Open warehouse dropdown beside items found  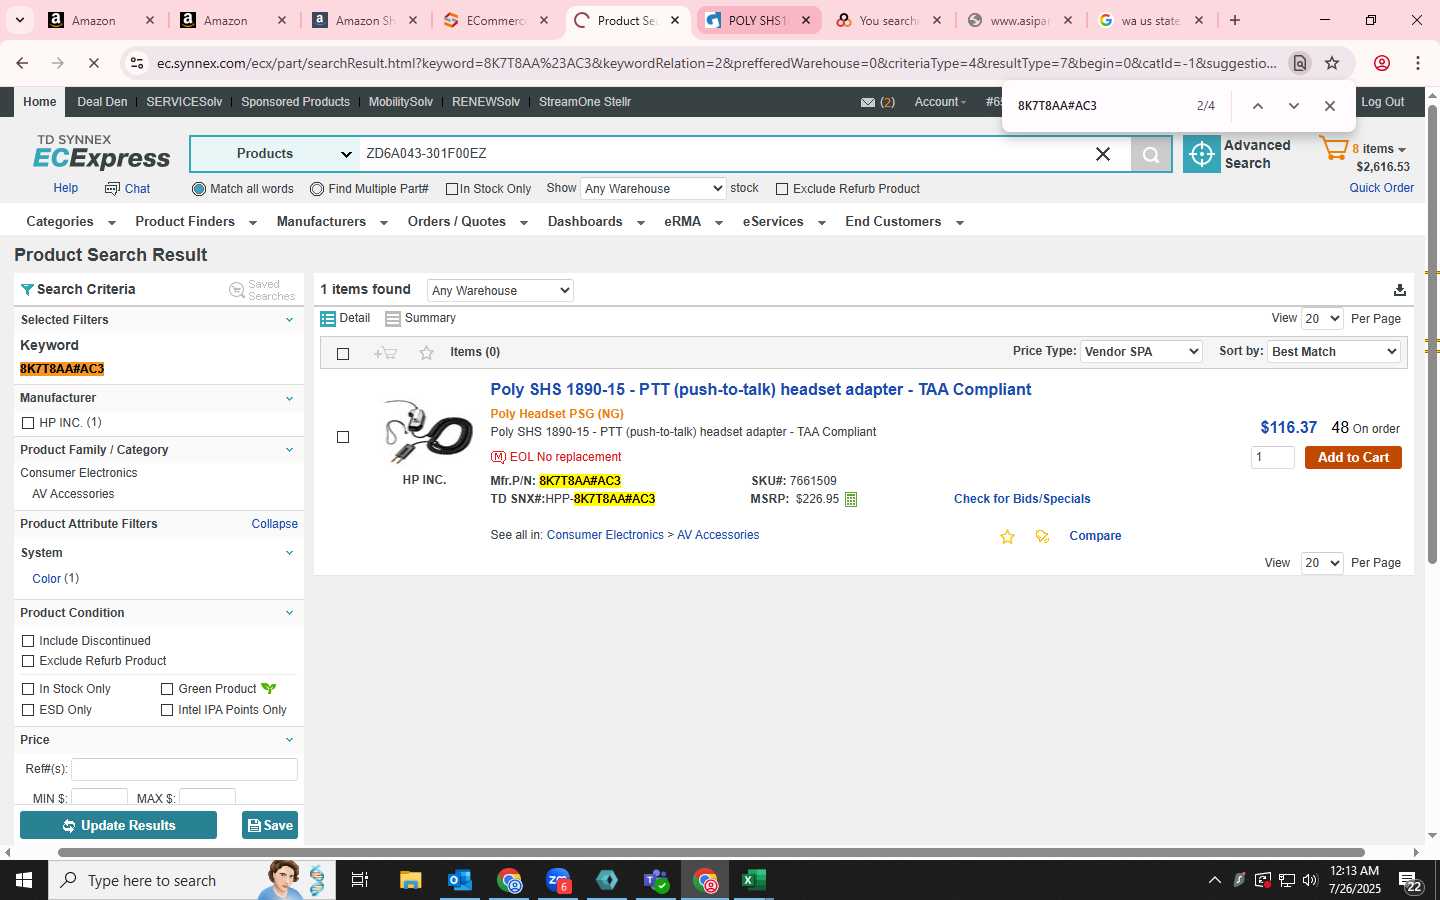500,291
